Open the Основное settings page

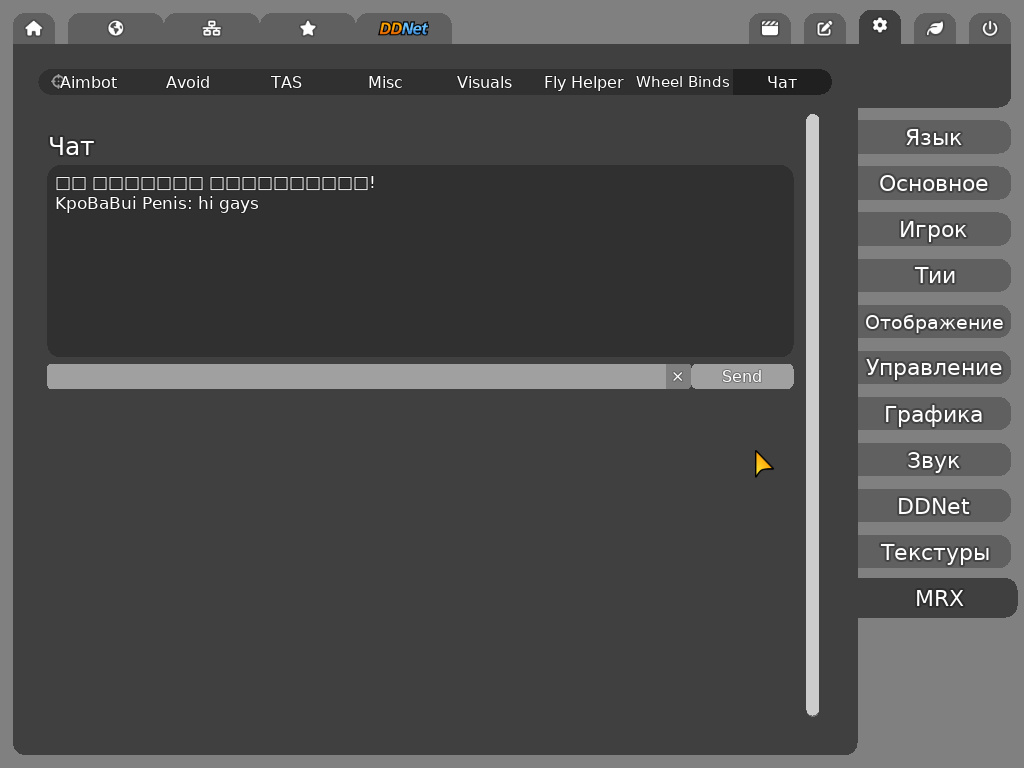coord(934,184)
